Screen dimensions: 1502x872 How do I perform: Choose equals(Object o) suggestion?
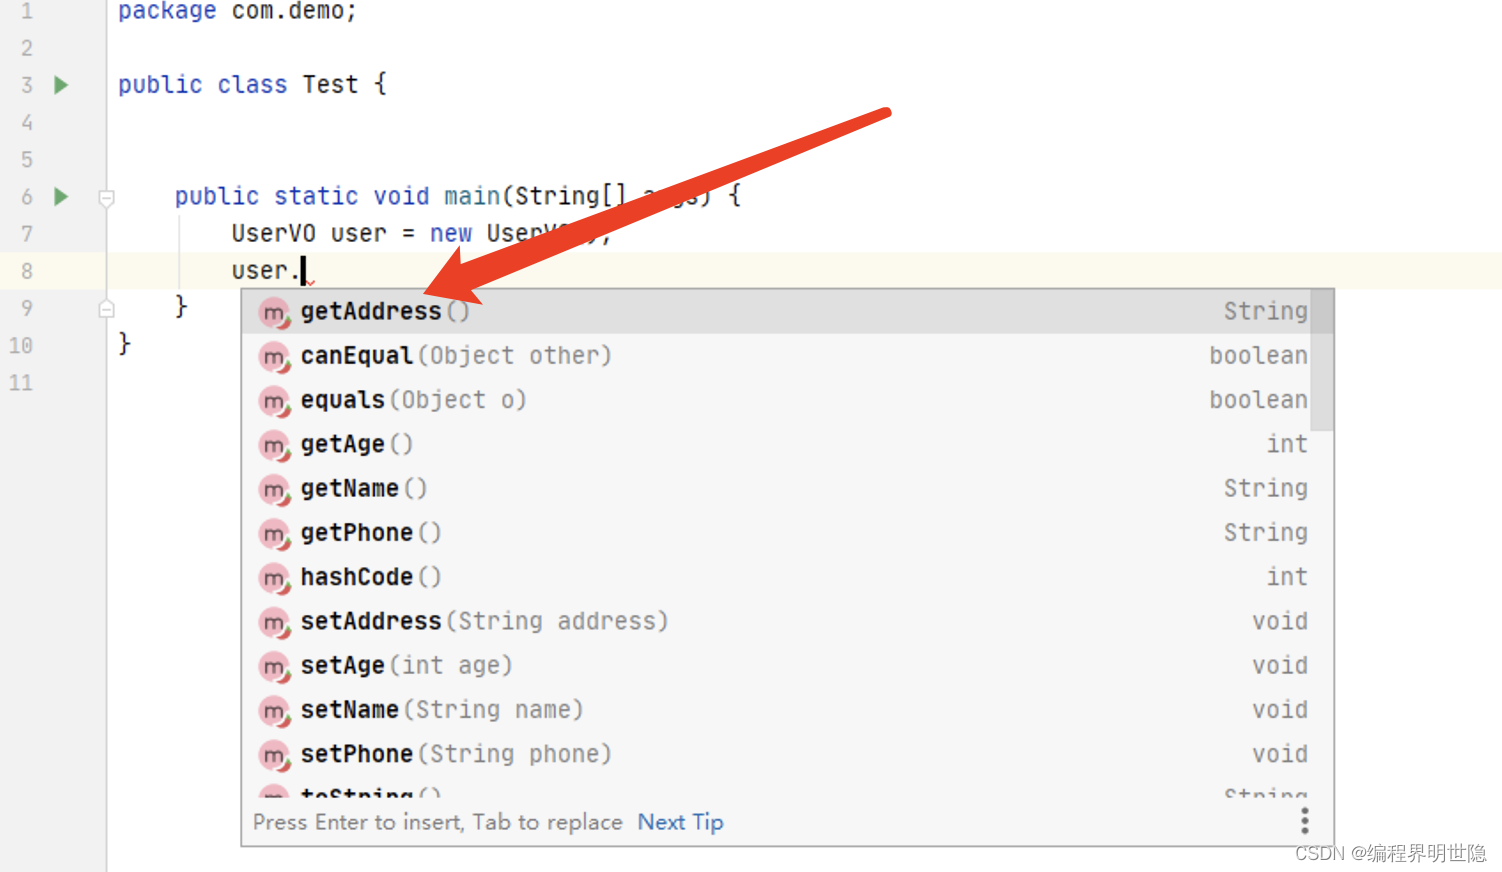click(778, 400)
